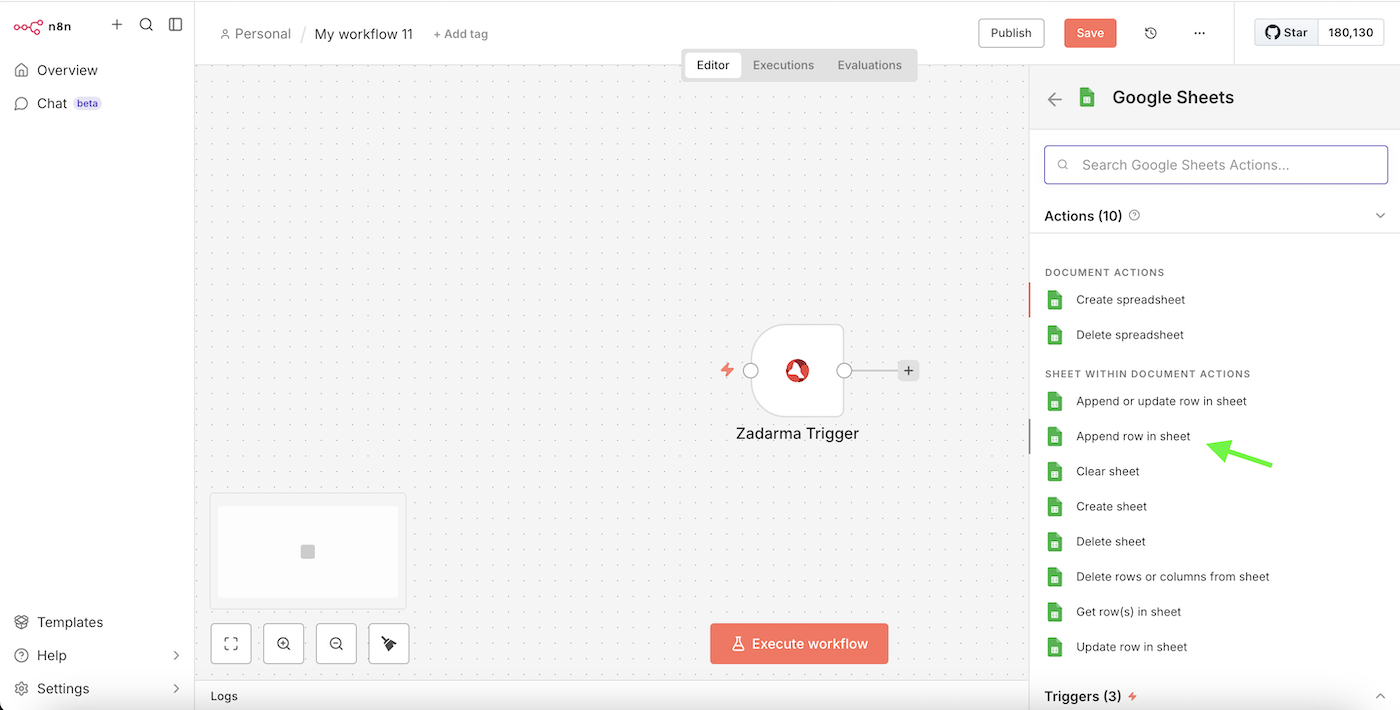Open search via magnifier icon in sidebar

click(146, 24)
